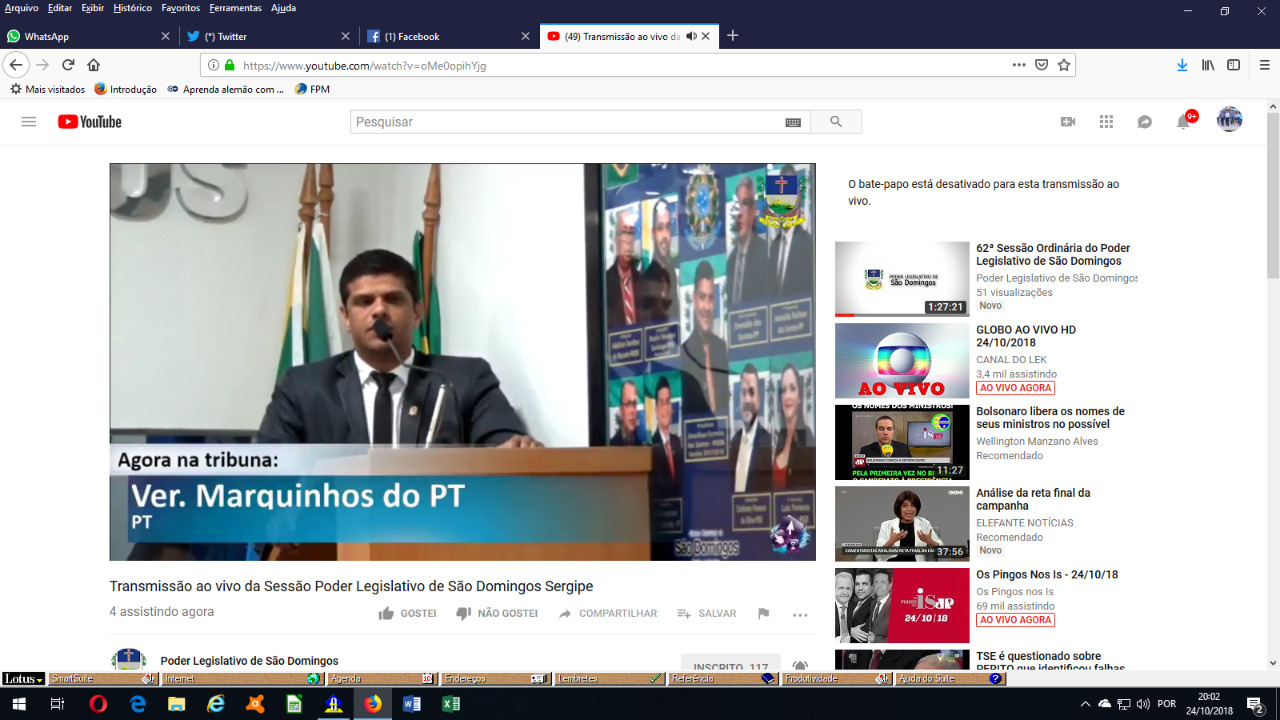Screen dimensions: 1280x720
Task: Like the video with GOSTEI
Action: (407, 614)
